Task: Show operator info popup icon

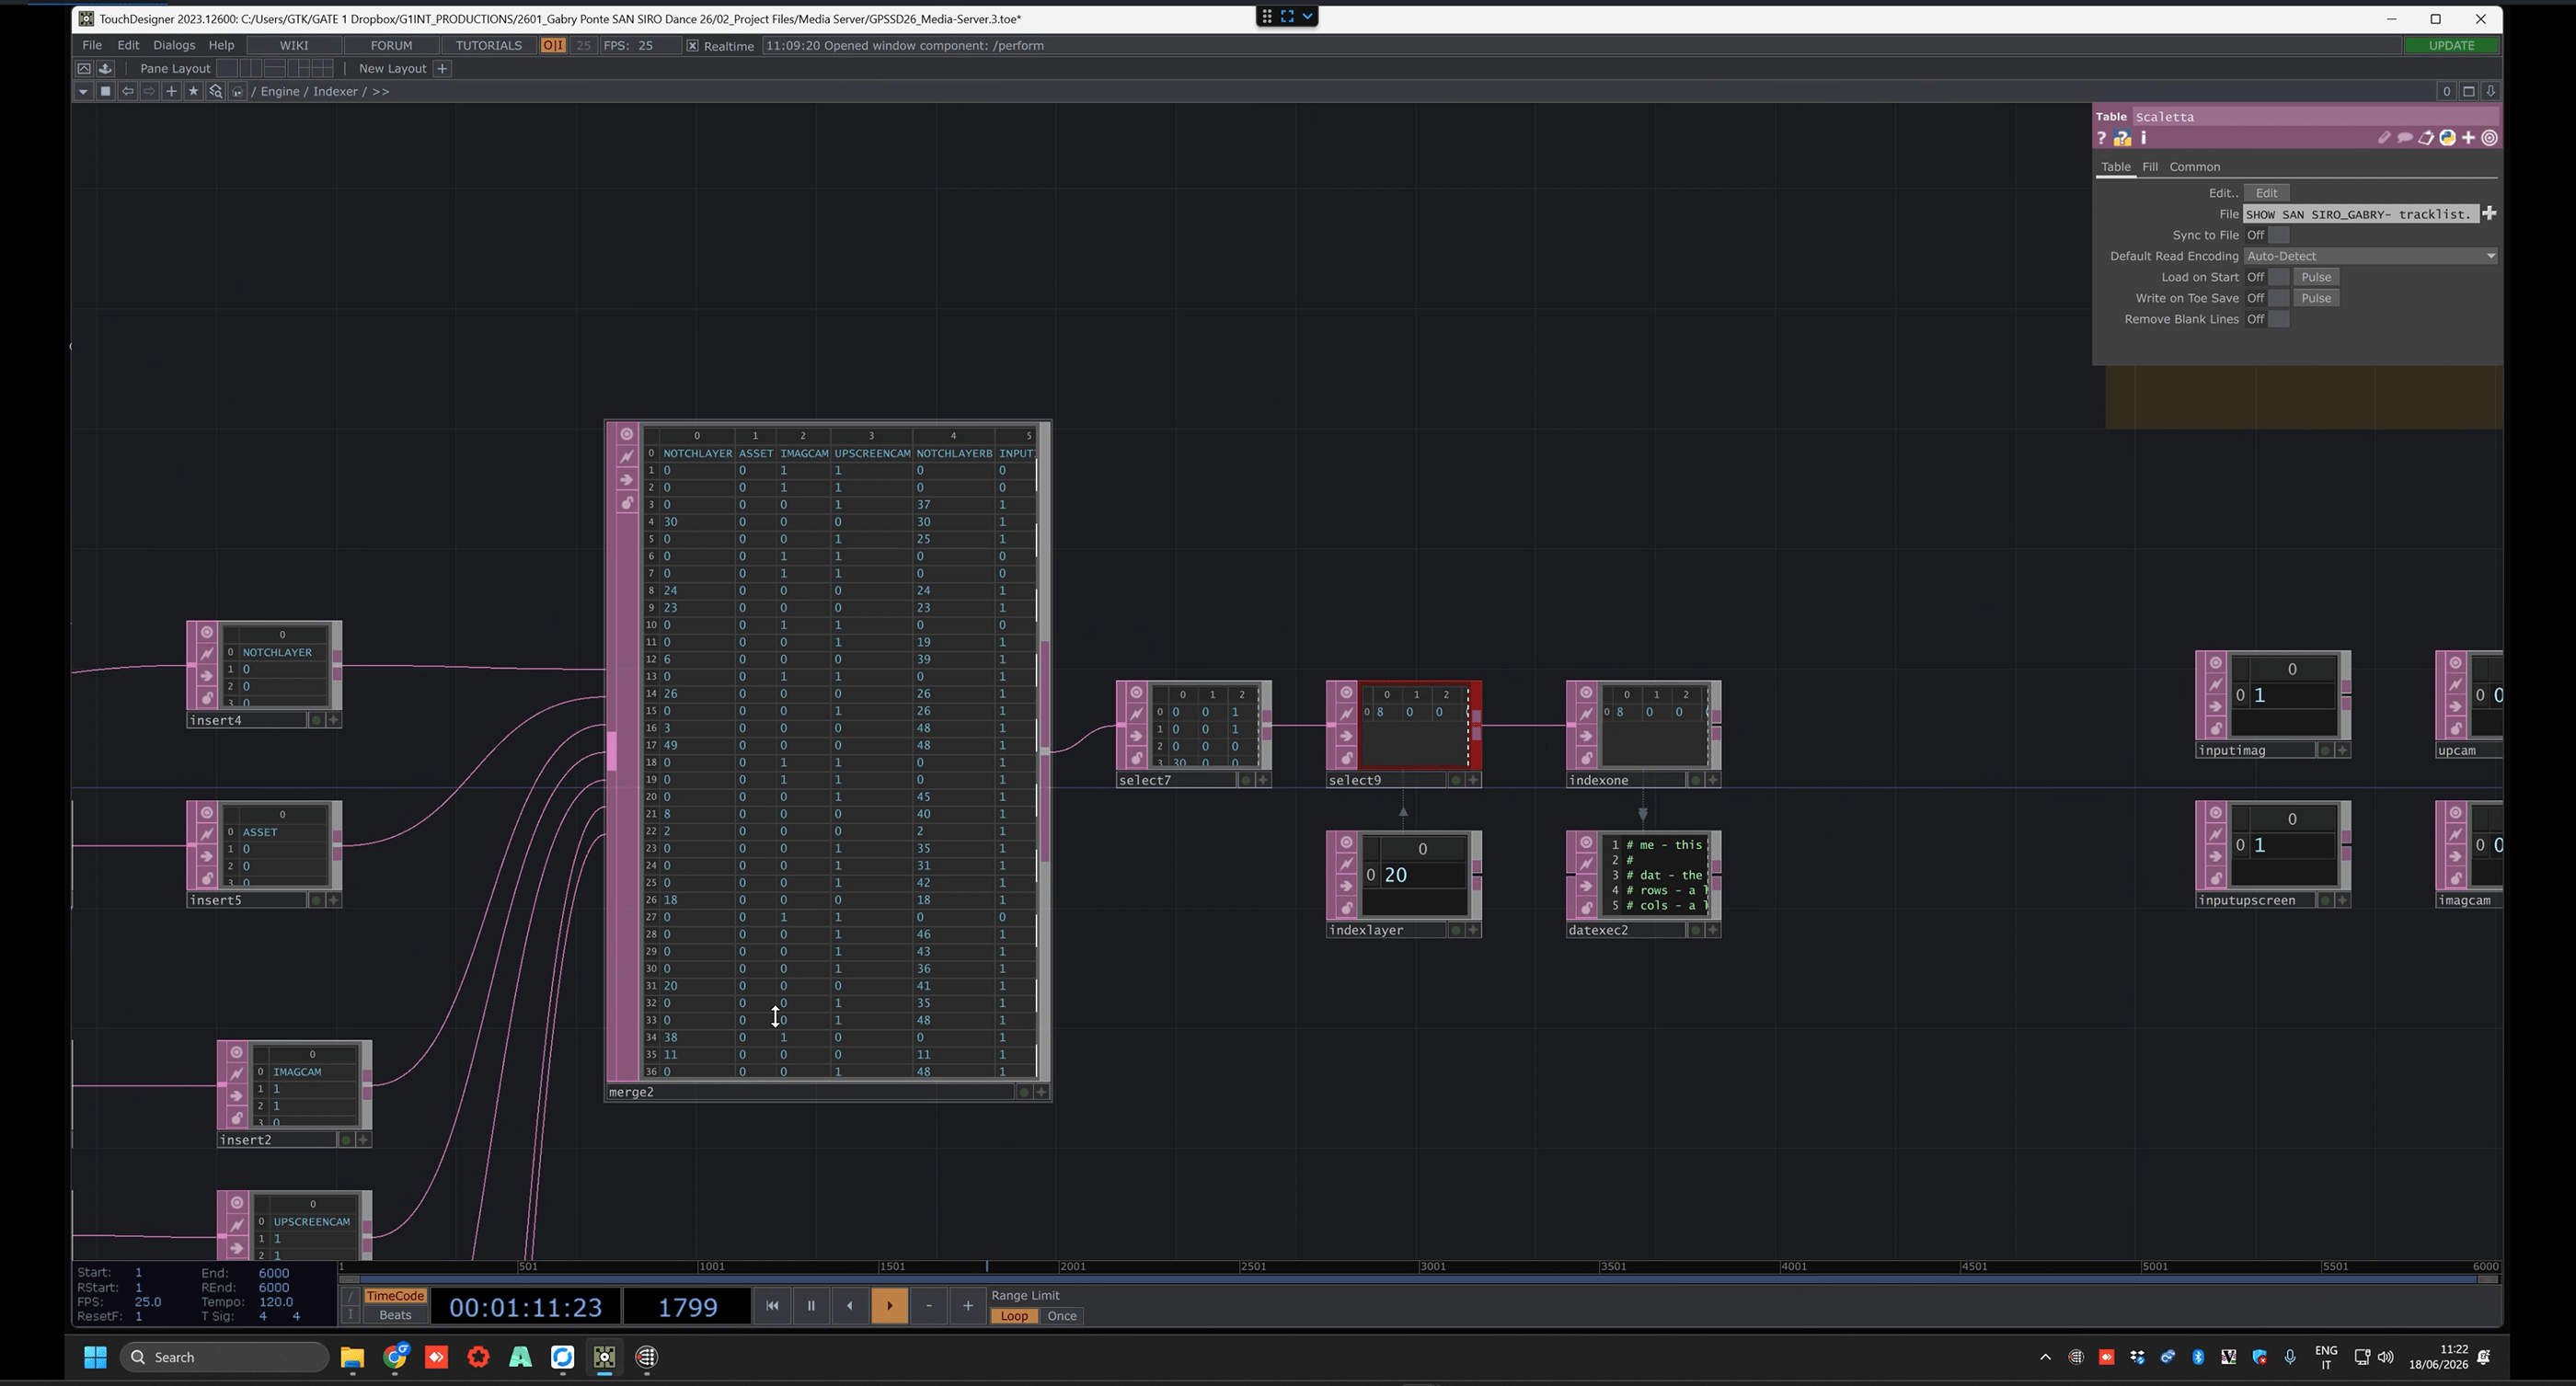Action: [x=2143, y=138]
